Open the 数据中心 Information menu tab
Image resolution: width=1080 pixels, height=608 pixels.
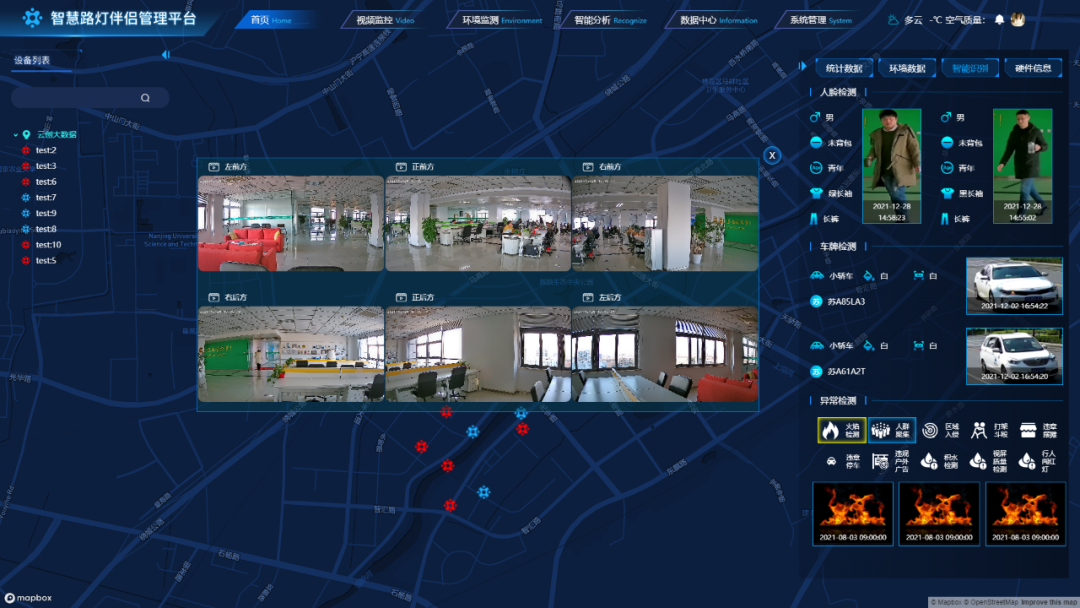click(x=718, y=20)
